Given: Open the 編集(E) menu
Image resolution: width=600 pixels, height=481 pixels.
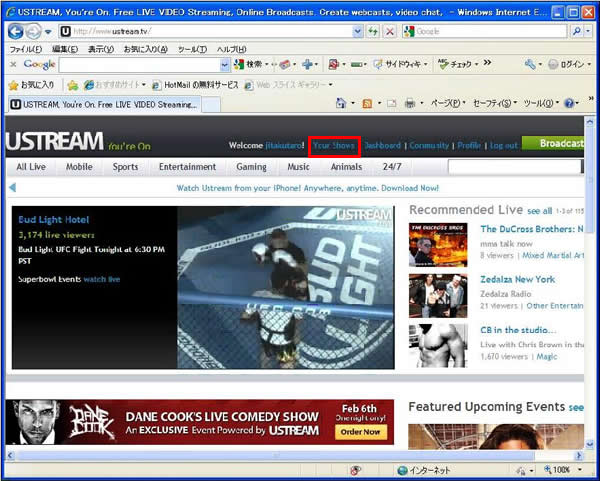Looking at the screenshot, I should pyautogui.click(x=65, y=49).
